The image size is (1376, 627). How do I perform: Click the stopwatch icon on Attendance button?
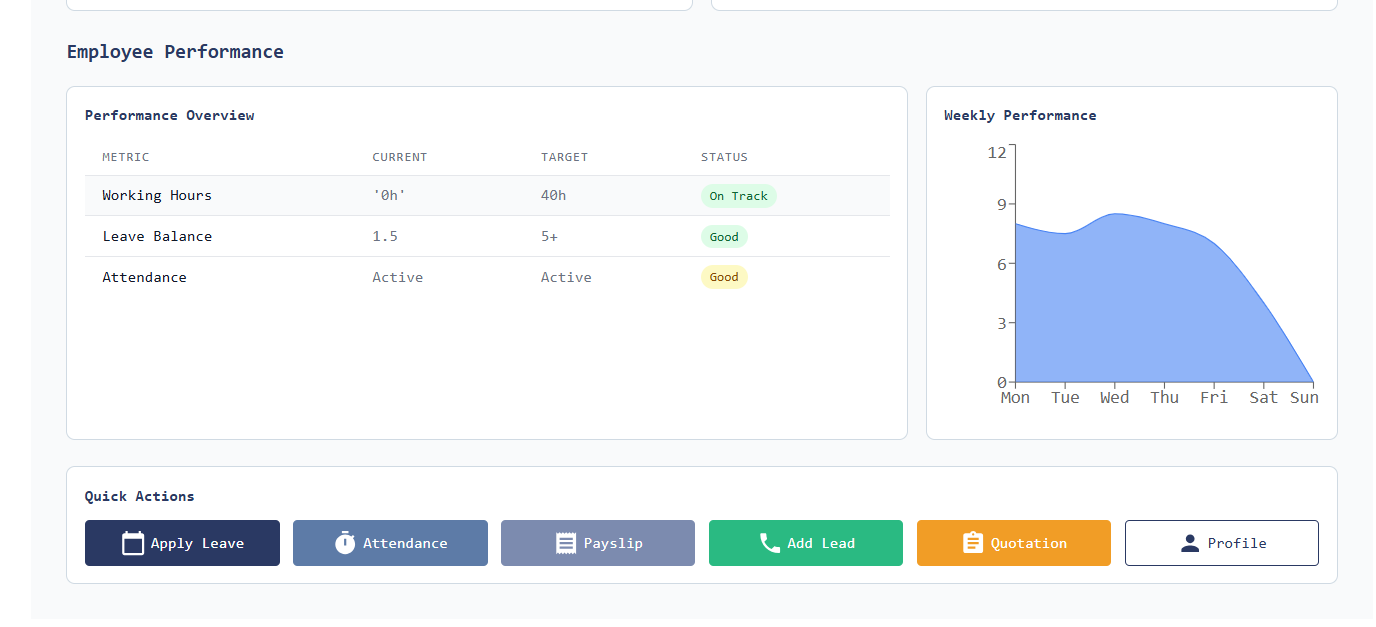[344, 542]
